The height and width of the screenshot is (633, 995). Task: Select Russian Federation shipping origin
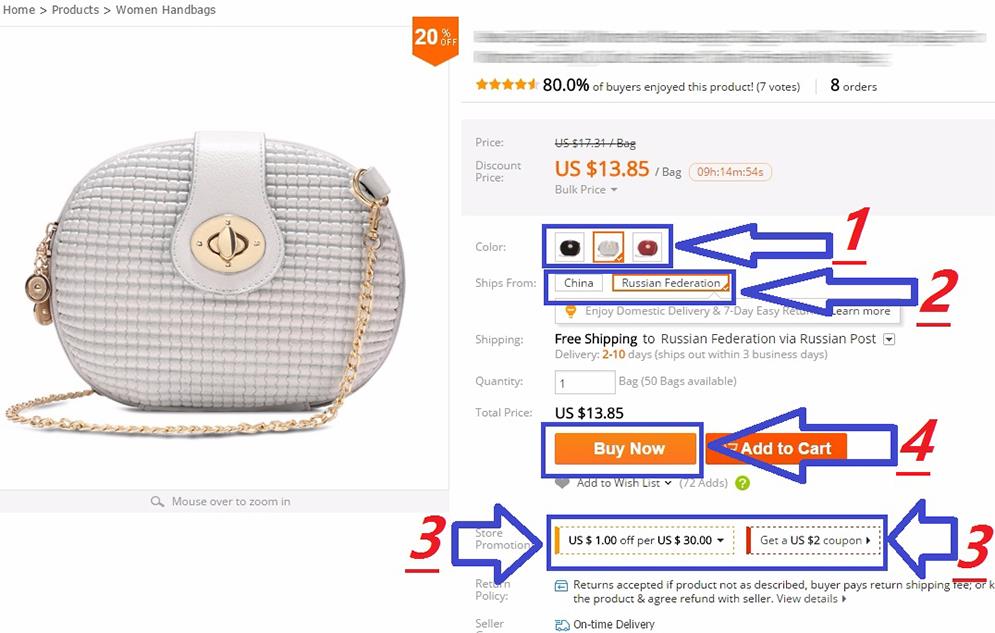(x=671, y=283)
